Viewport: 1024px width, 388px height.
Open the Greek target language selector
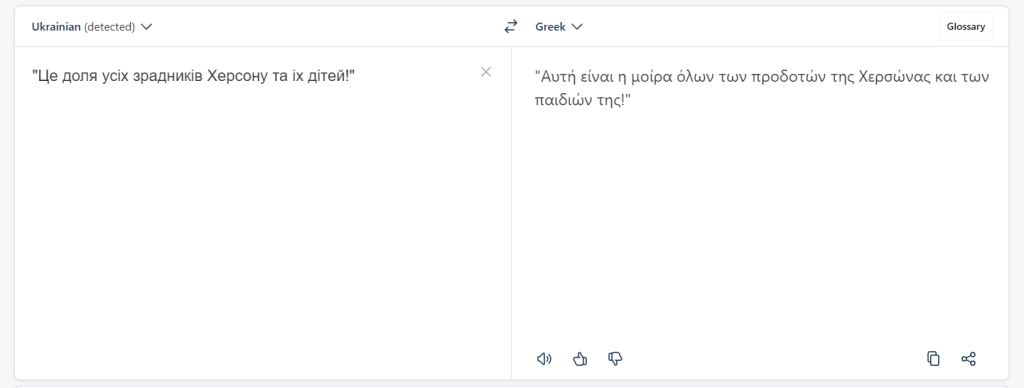coord(559,27)
